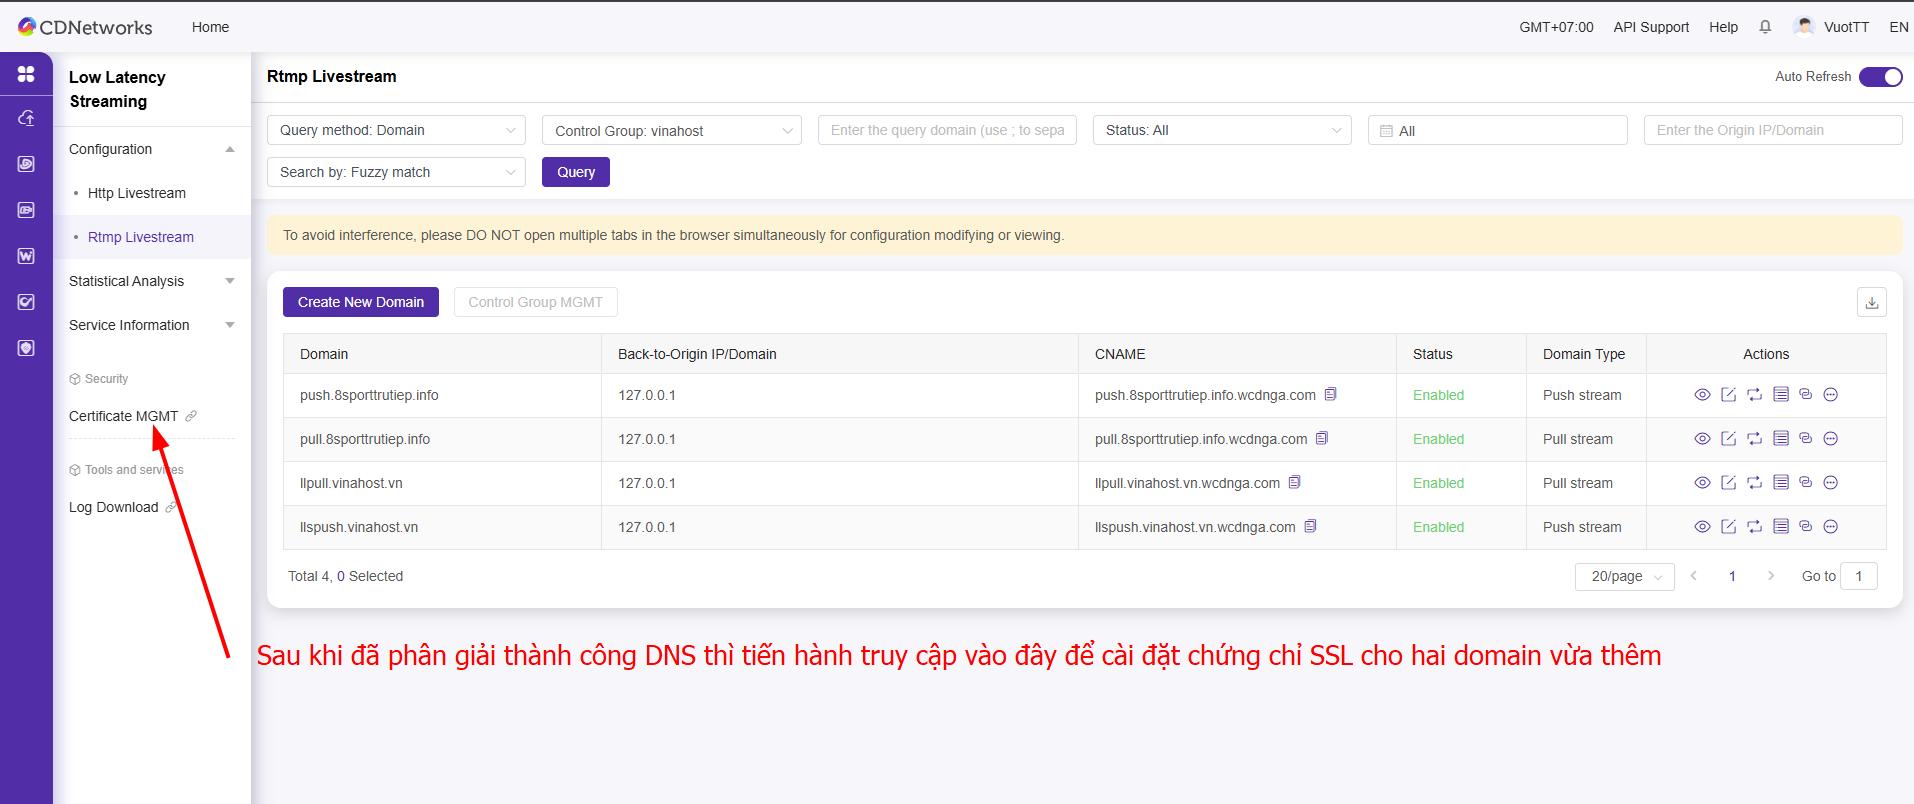This screenshot has height=804, width=1914.
Task: Open the Control Group vinahost dropdown
Action: pos(671,131)
